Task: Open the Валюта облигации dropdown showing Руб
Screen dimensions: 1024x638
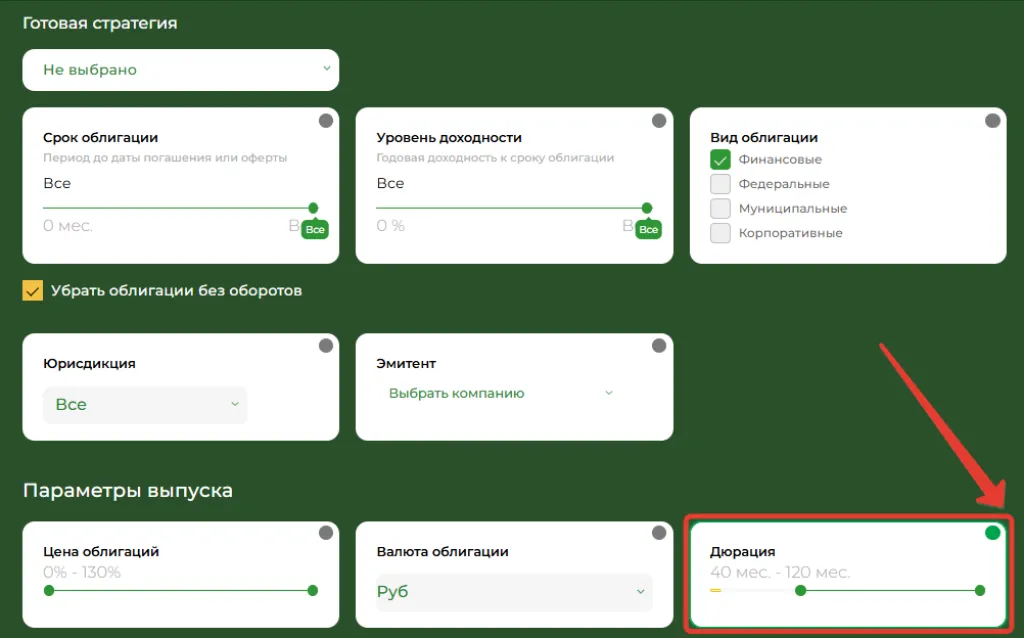Action: [515, 592]
